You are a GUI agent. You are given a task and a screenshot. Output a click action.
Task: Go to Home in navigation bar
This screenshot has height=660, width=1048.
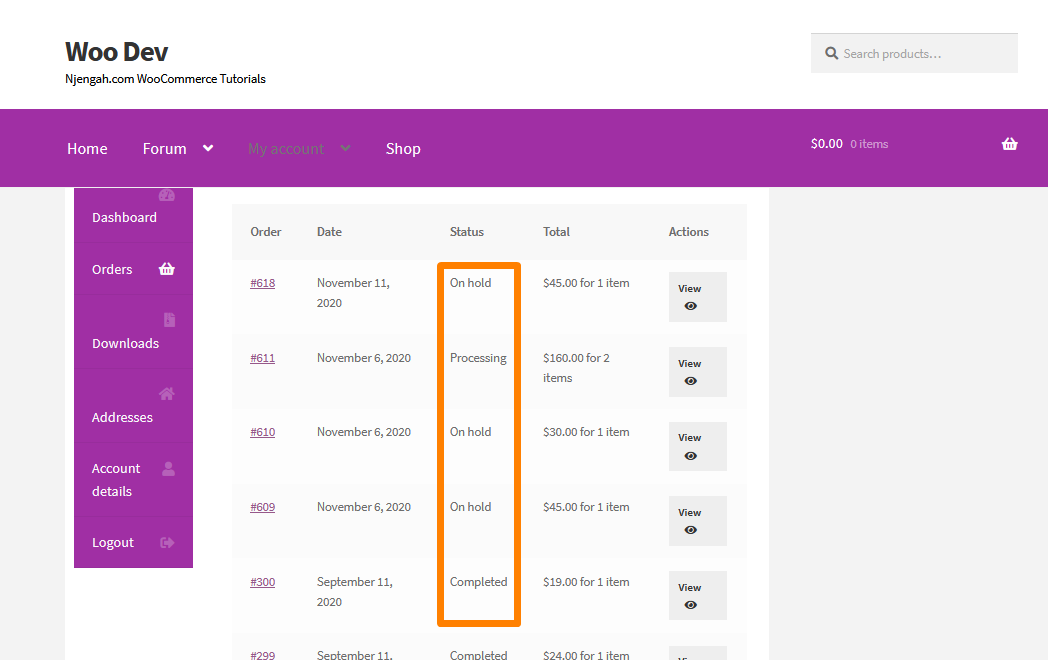point(87,148)
